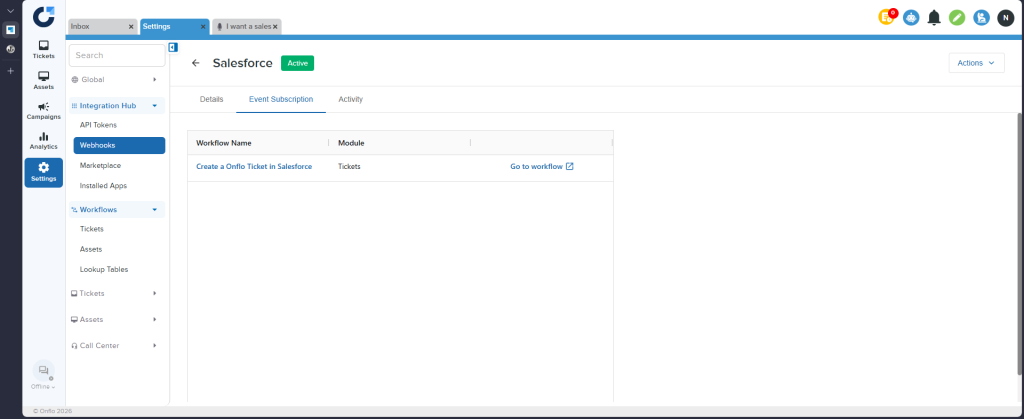
Task: Select the Event Subscription tab
Action: 281,99
